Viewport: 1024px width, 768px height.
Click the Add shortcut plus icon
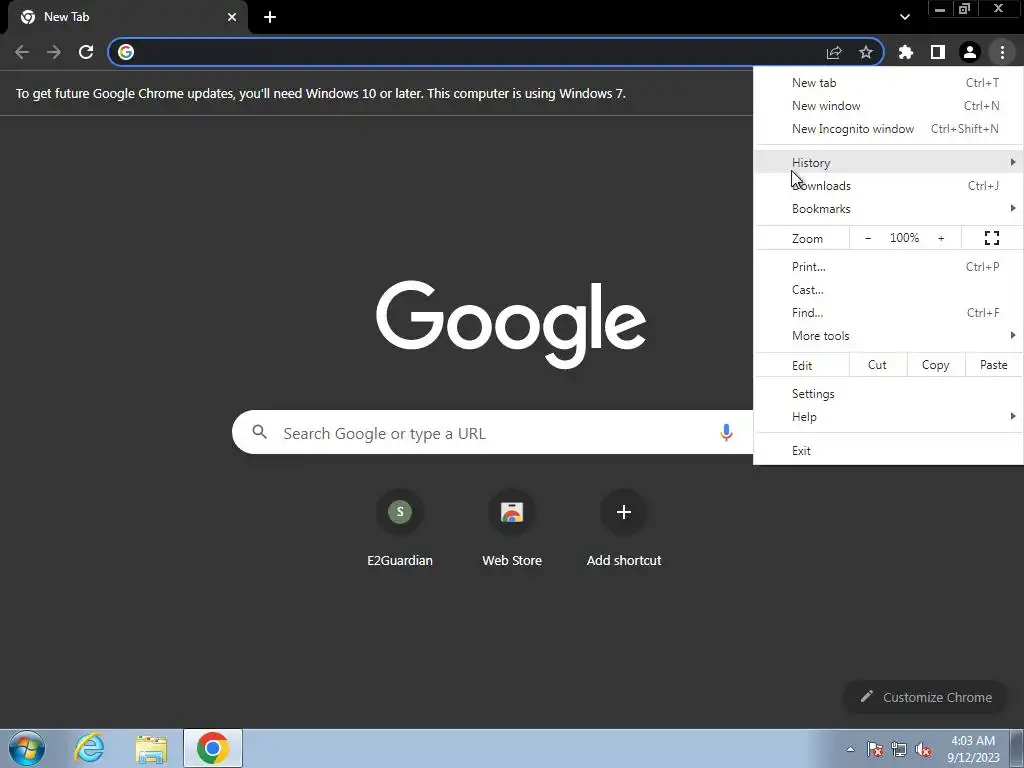pyautogui.click(x=624, y=511)
